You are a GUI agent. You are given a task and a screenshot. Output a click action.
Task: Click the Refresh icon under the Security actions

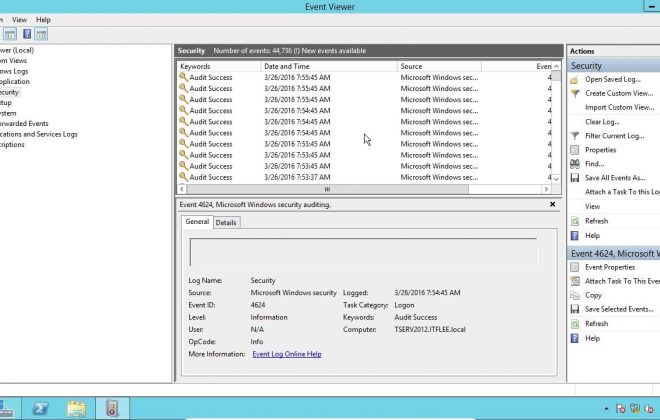tap(575, 221)
